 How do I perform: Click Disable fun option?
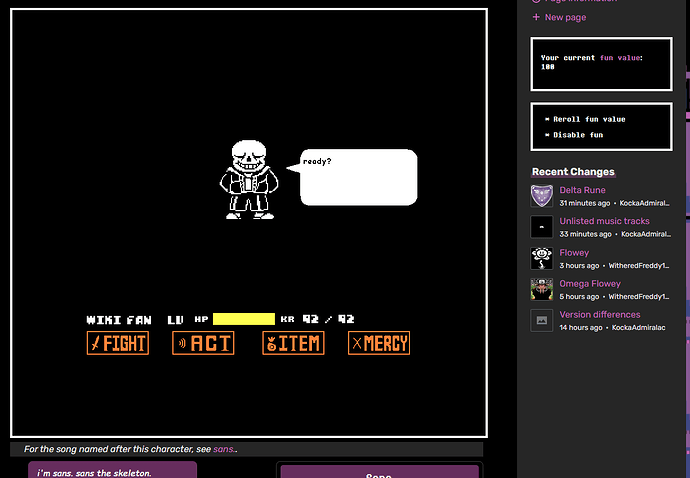click(578, 135)
